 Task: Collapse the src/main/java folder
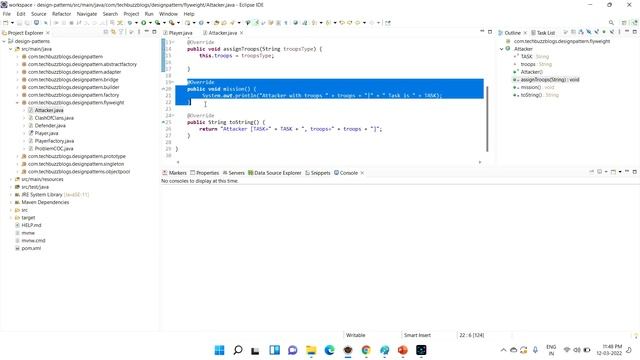11,49
